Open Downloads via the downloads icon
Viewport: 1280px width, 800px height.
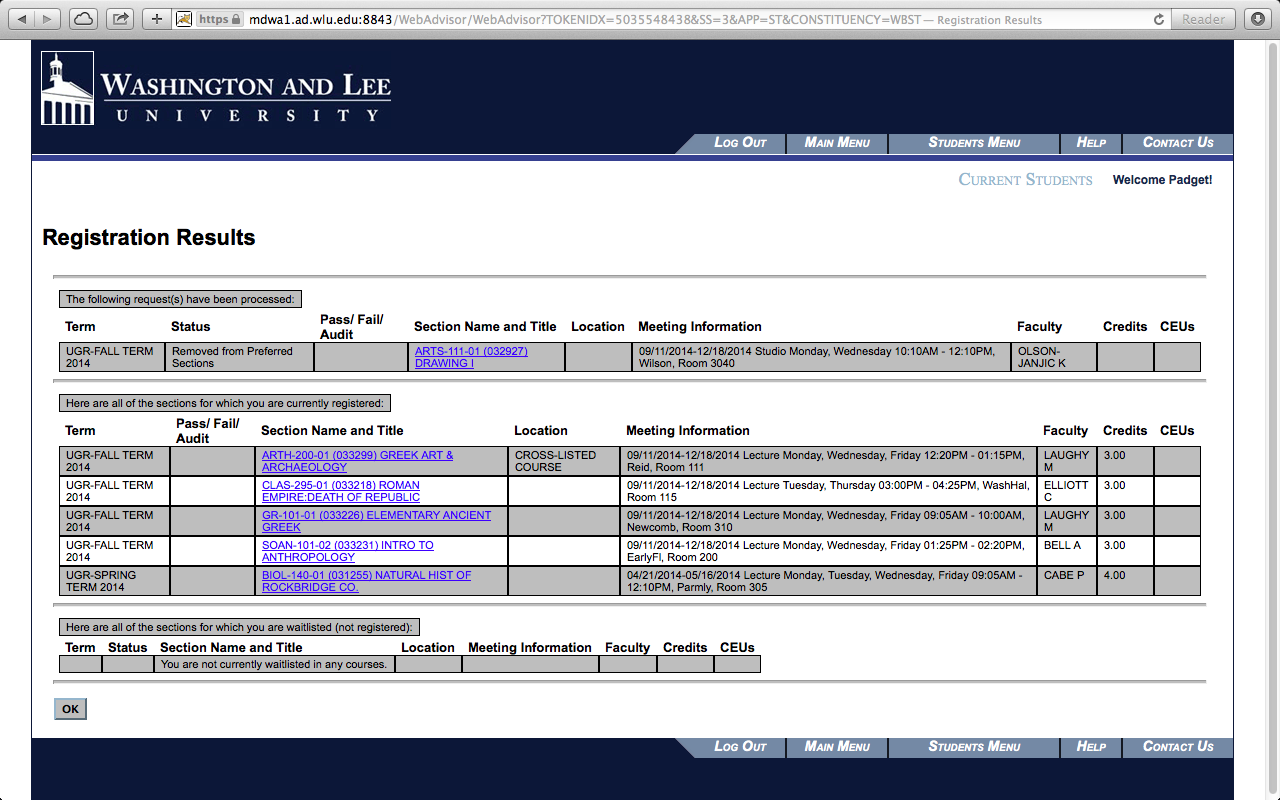pos(1258,17)
